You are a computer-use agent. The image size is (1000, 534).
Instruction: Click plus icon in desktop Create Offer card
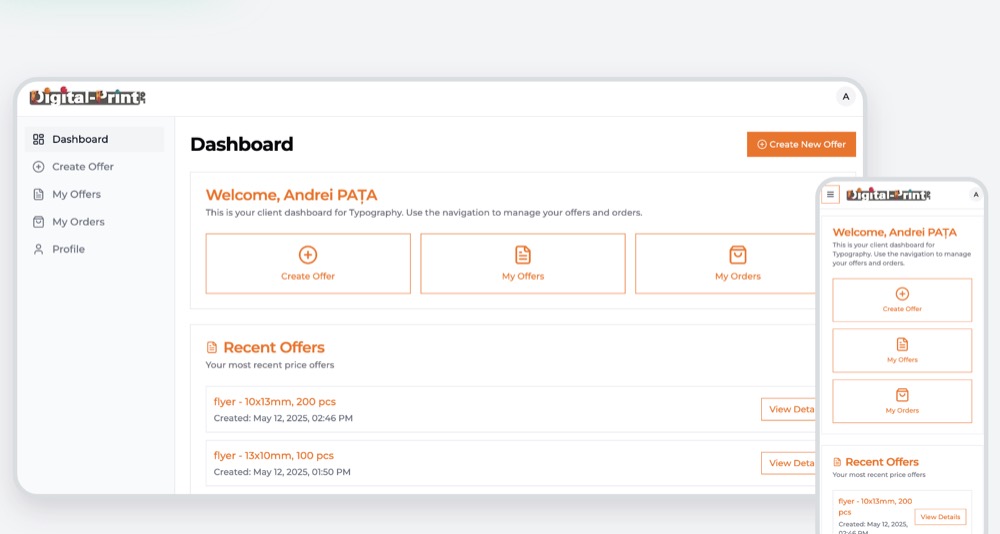(308, 255)
